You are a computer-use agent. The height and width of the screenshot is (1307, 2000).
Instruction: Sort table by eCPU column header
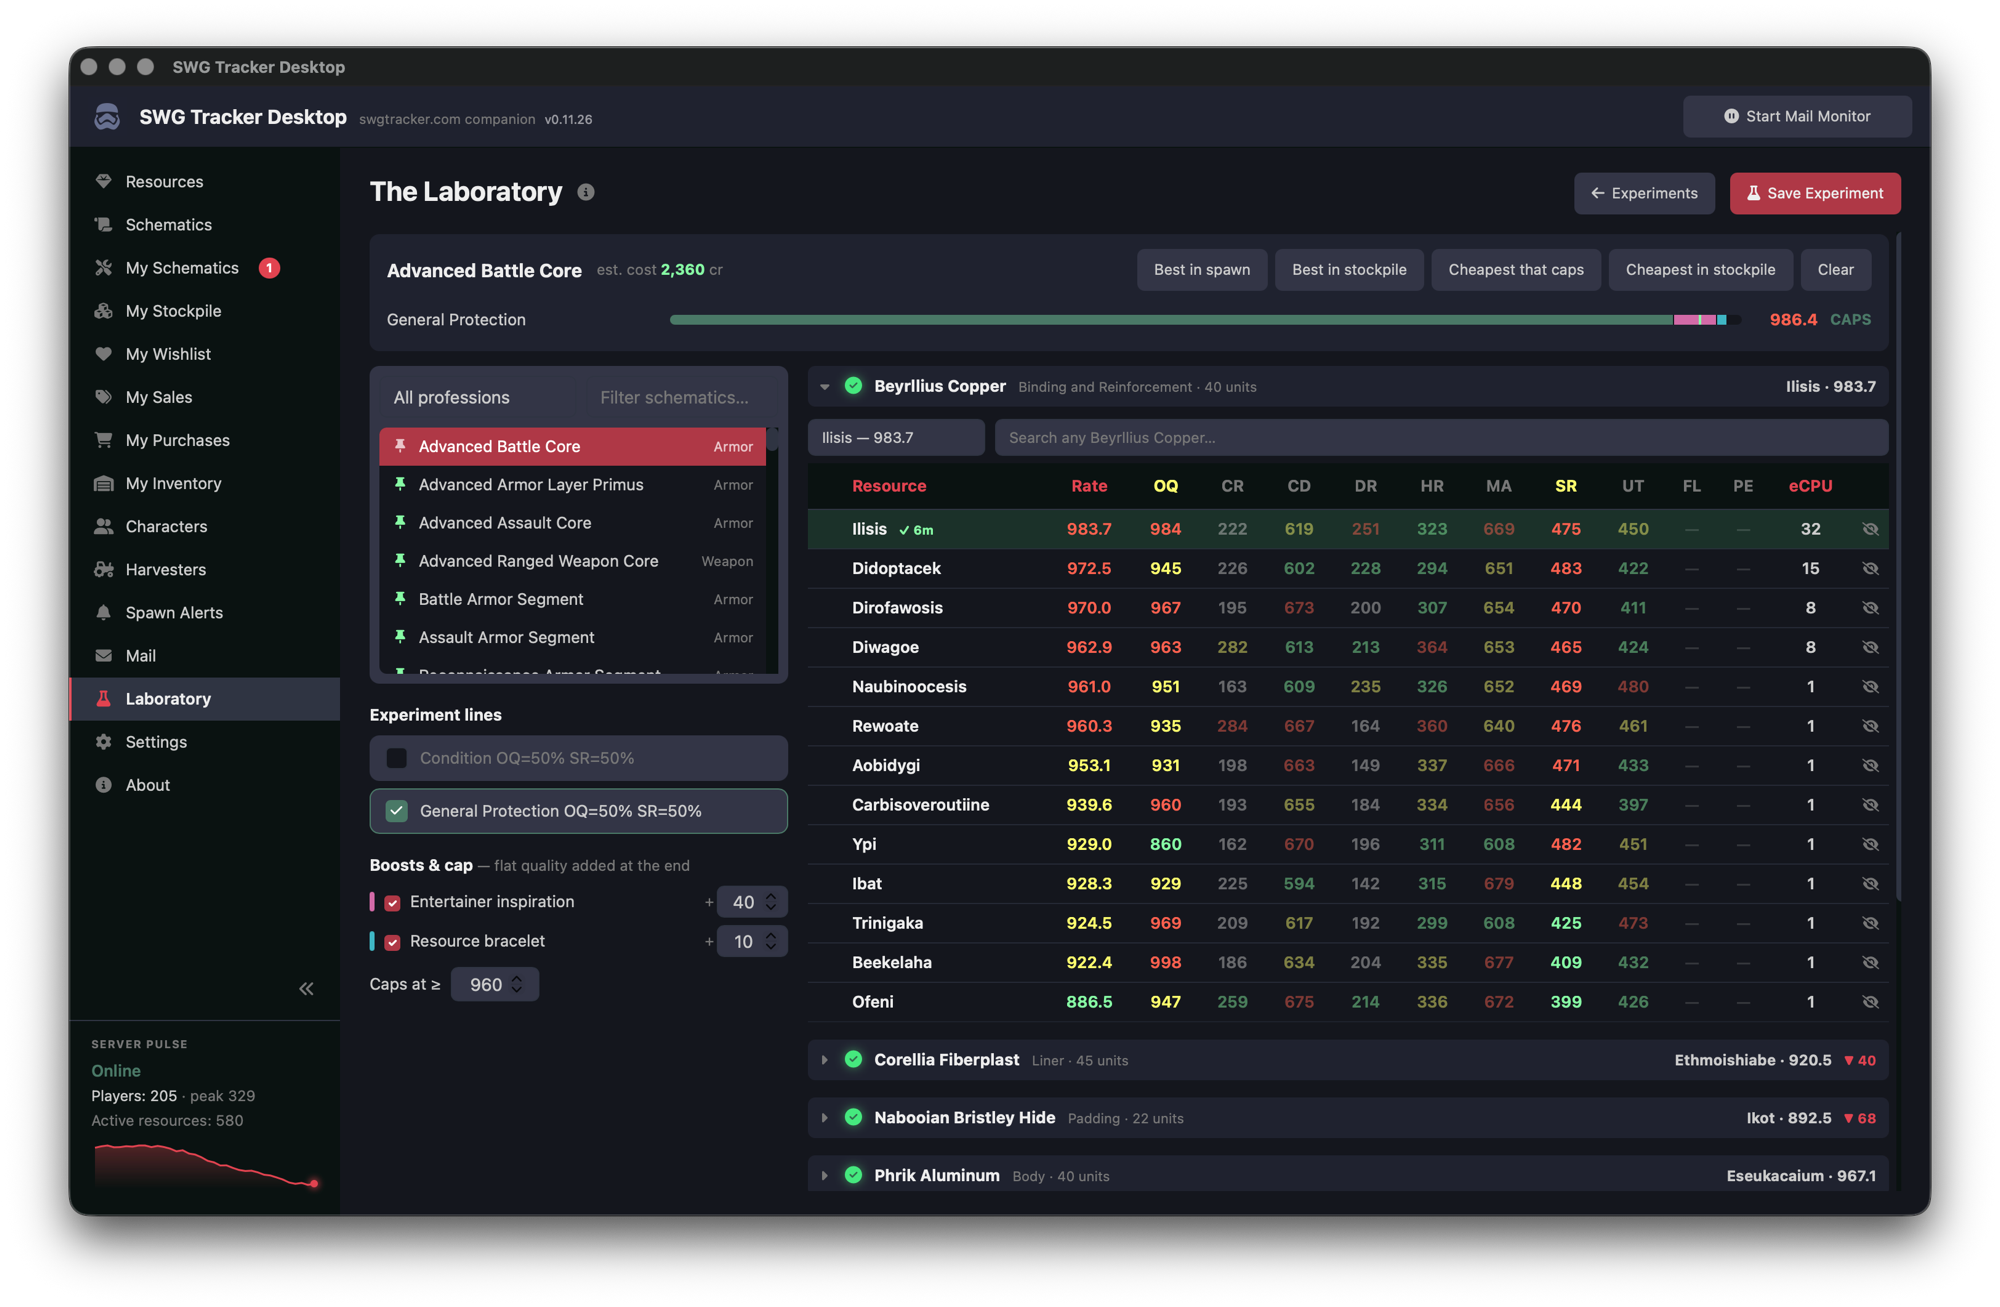[1810, 486]
